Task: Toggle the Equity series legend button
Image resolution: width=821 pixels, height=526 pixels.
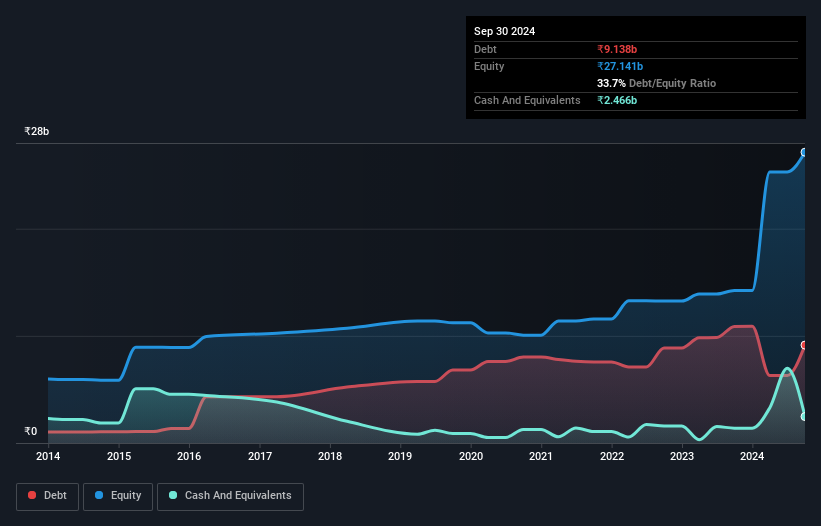Action: 118,496
